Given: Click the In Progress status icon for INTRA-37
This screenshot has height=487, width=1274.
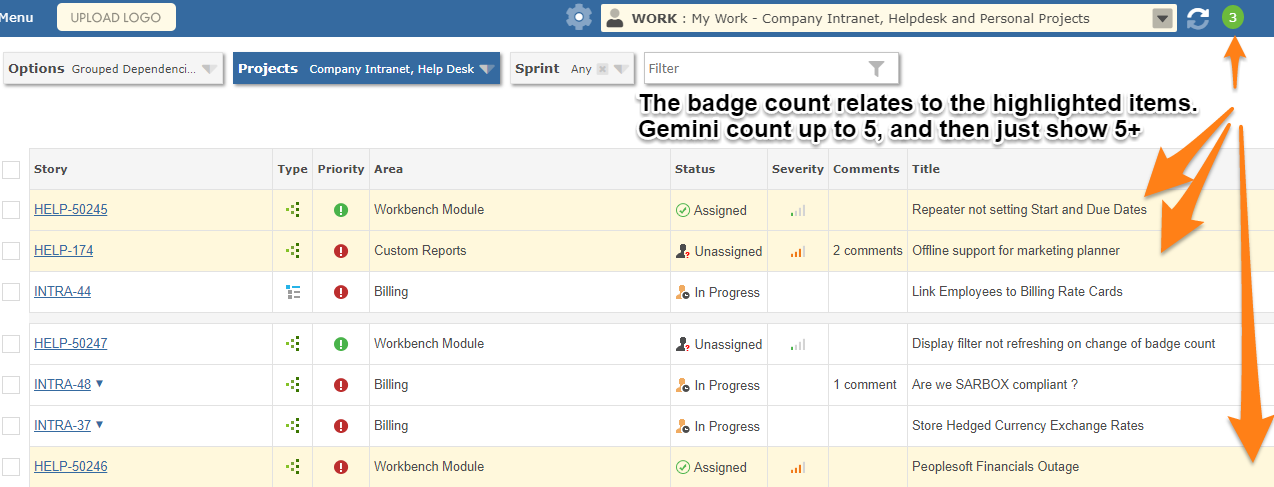Looking at the screenshot, I should coord(683,426).
